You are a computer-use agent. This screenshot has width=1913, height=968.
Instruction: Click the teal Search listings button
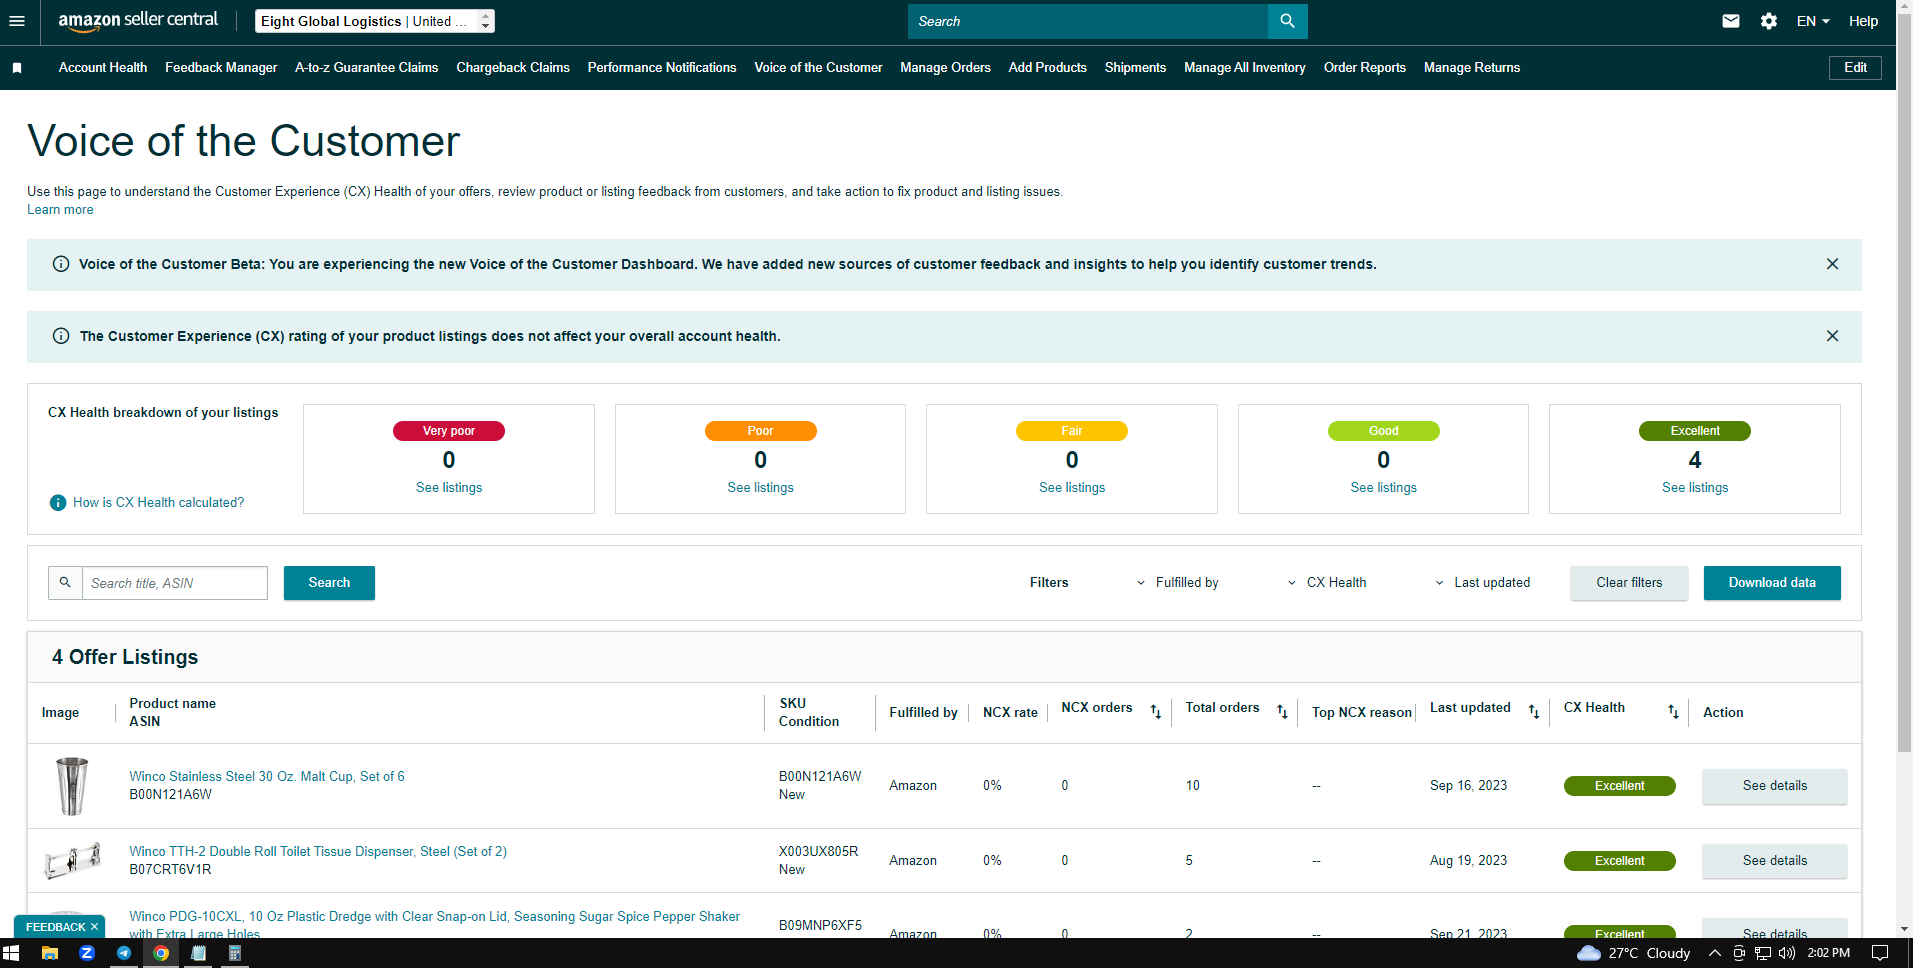329,583
